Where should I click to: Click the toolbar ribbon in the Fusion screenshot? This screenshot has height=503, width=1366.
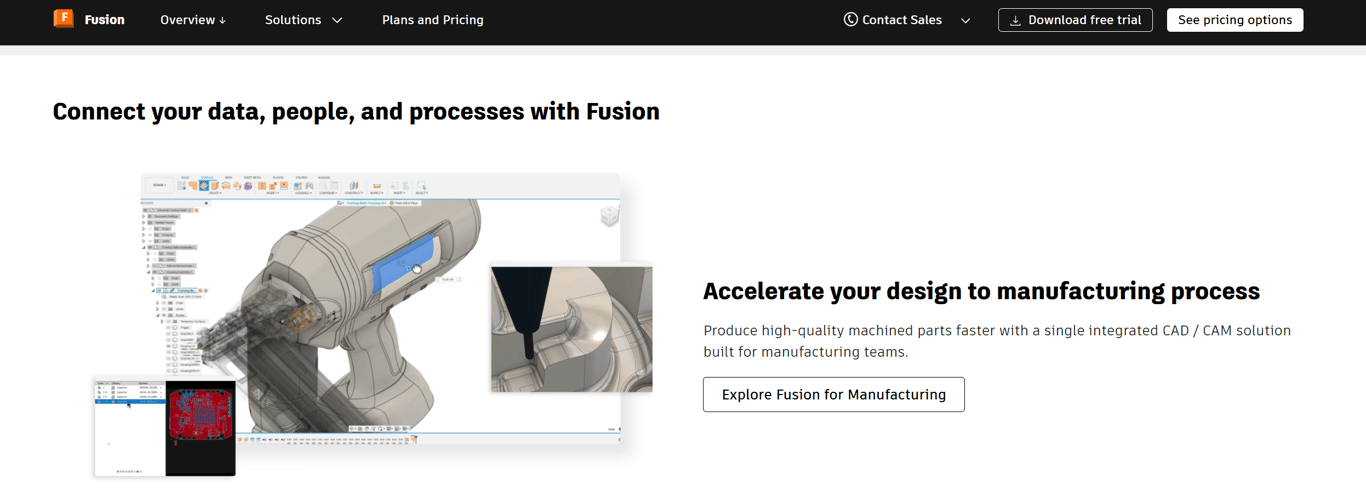[300, 185]
